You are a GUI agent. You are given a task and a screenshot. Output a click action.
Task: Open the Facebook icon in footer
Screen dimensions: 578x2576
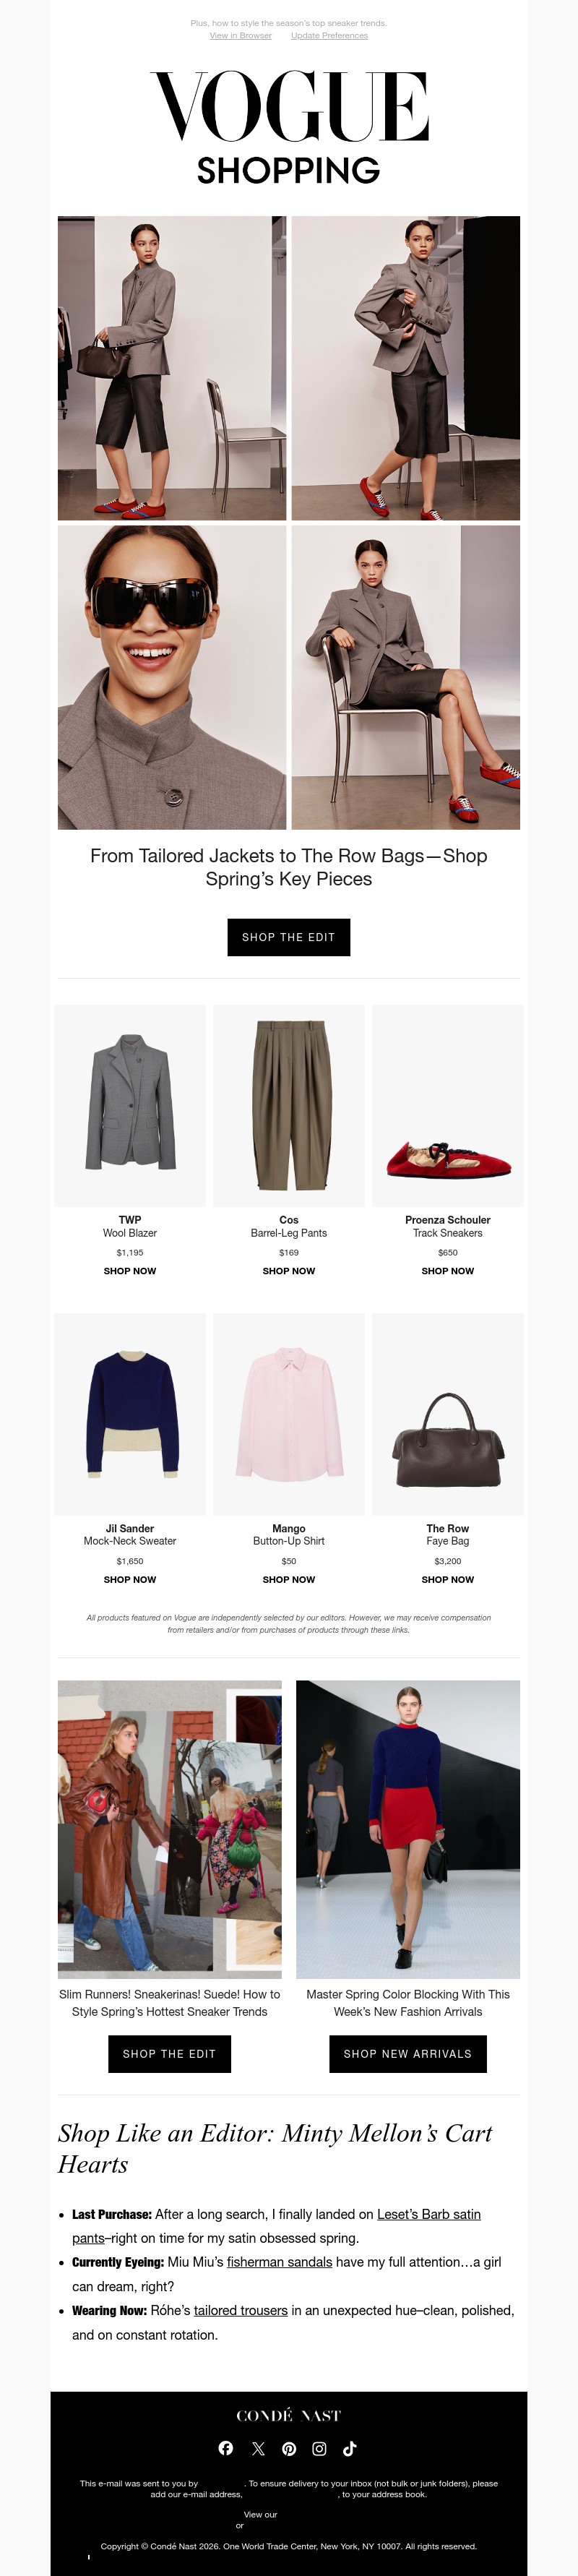(x=226, y=2448)
